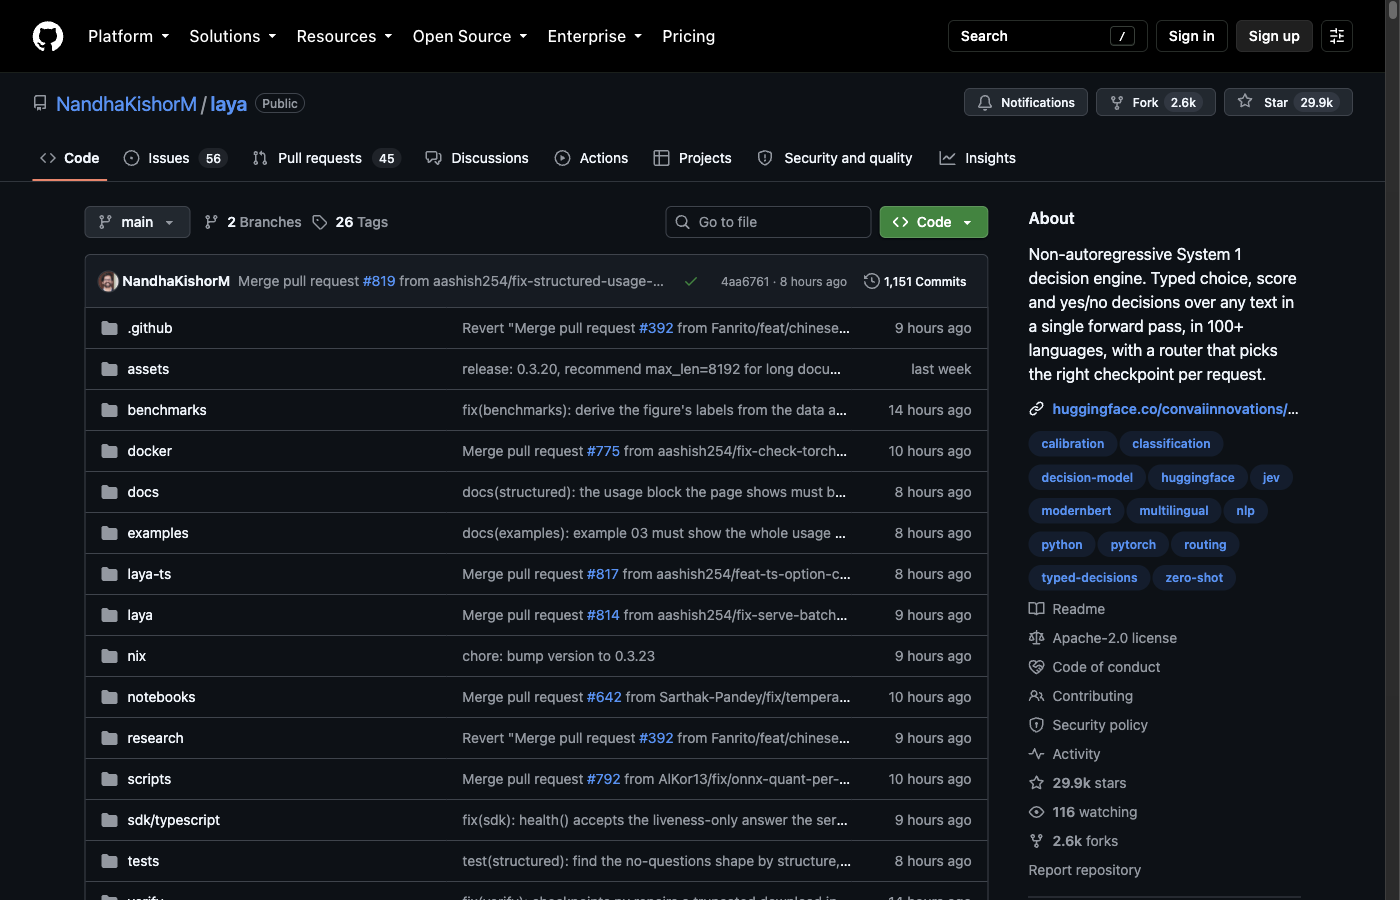Open the Notifications button

(1026, 102)
